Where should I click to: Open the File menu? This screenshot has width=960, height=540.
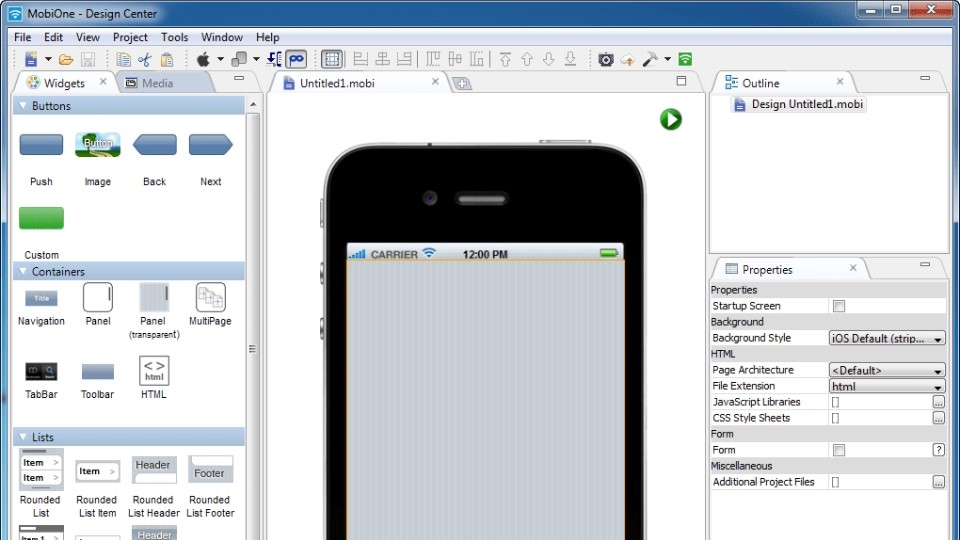[23, 37]
